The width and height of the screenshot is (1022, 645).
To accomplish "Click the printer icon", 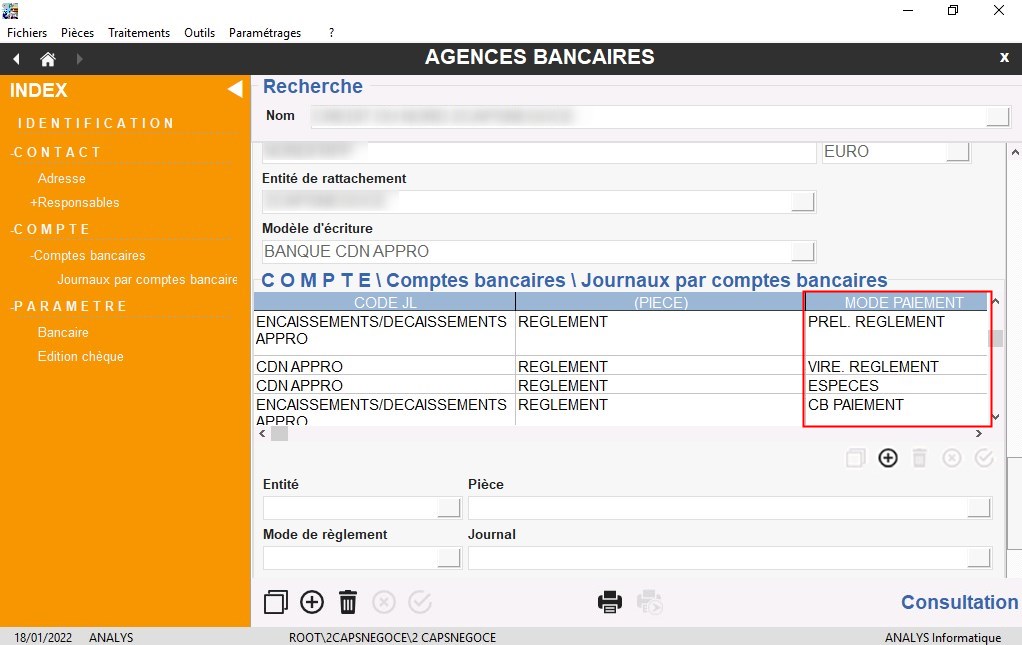I will click(610, 602).
